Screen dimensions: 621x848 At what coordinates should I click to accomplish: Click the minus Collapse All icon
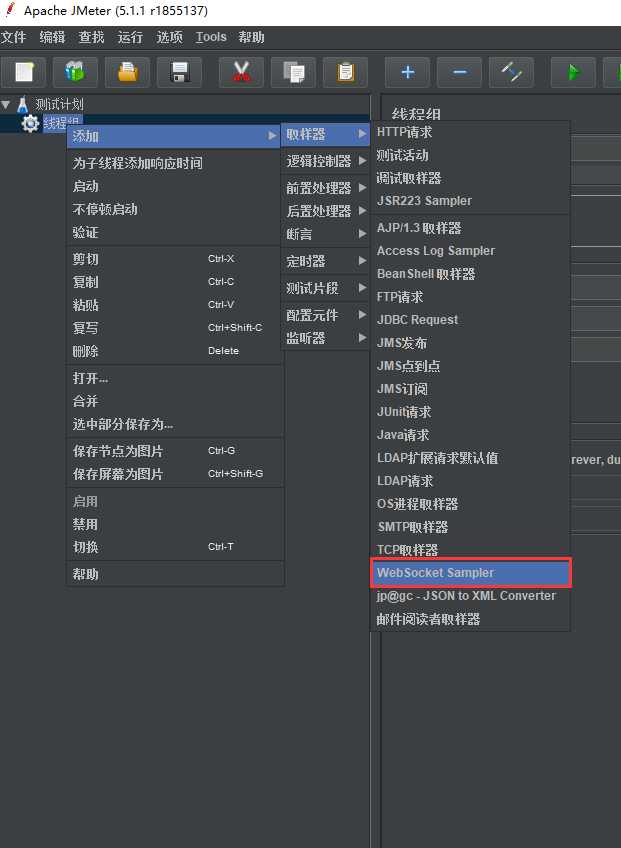(459, 72)
